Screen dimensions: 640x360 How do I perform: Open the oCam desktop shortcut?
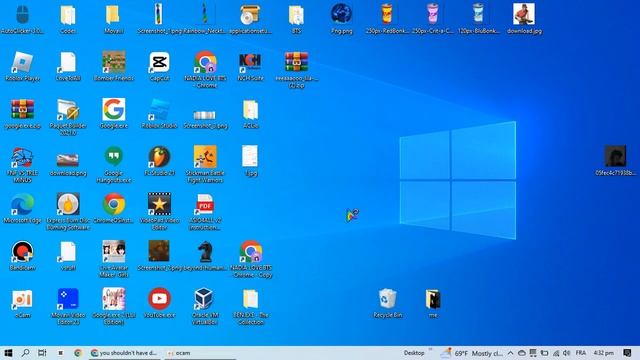point(22,303)
